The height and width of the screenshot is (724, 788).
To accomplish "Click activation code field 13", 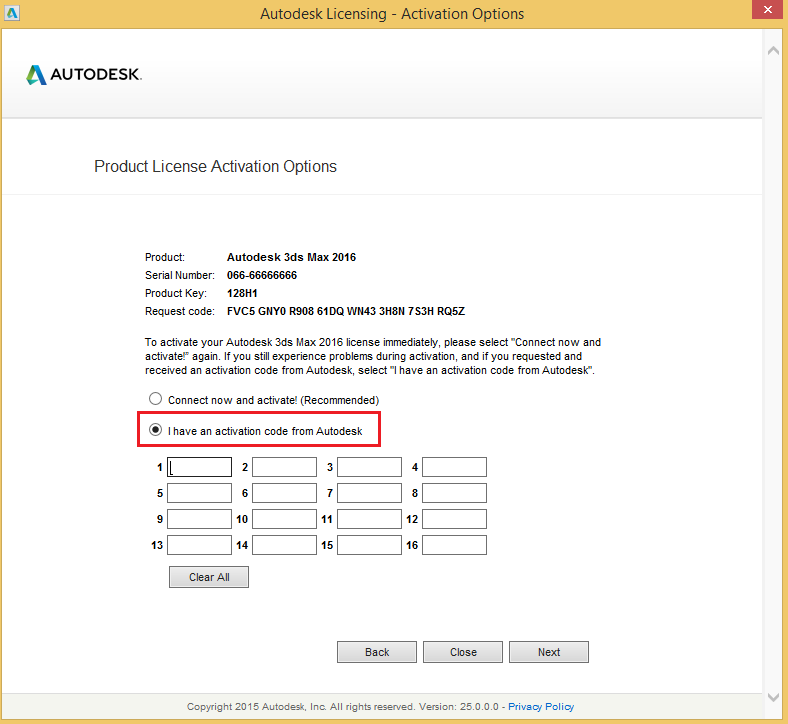I will tap(200, 545).
